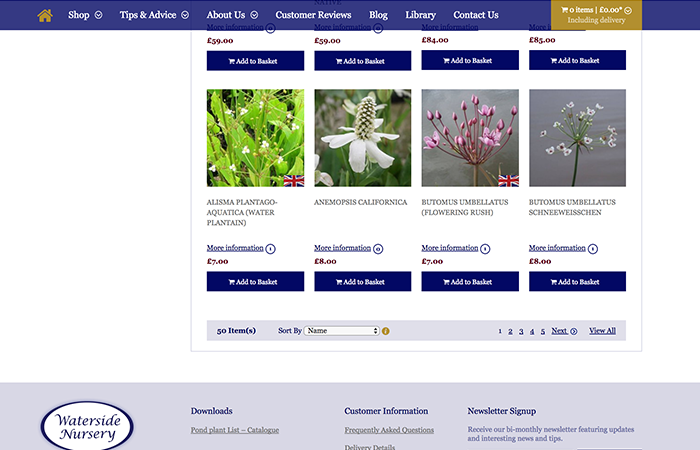The image size is (700, 450).
Task: Open the Sort By Name dropdown
Action: 342,331
